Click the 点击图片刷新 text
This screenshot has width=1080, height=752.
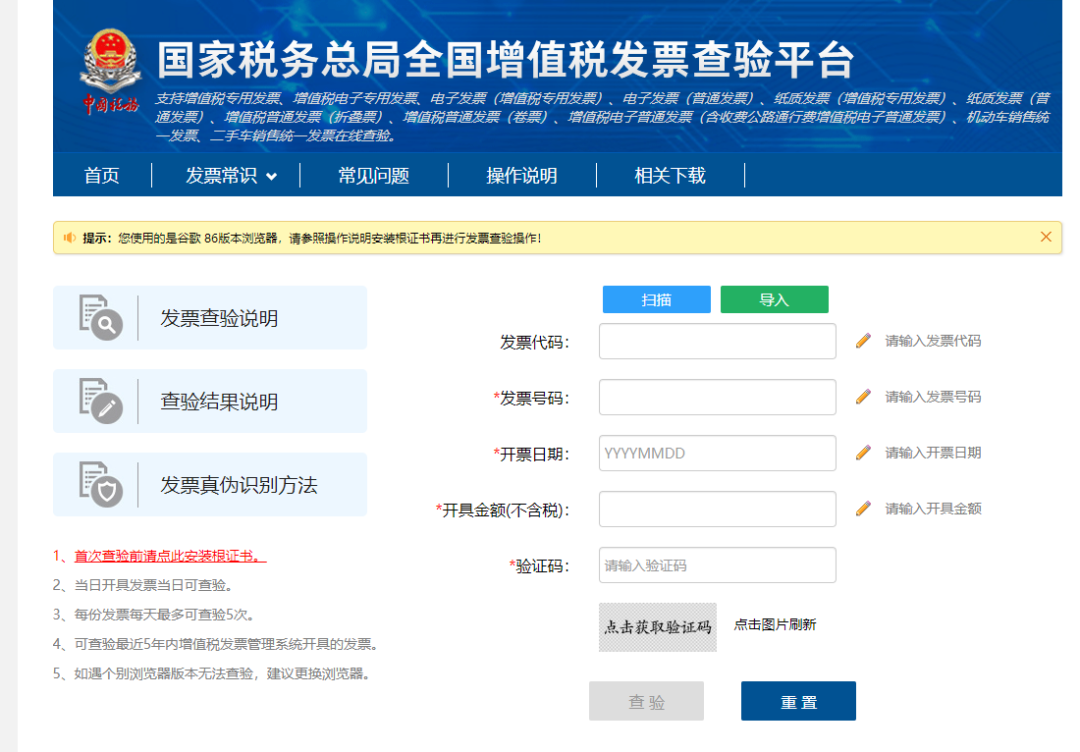(x=775, y=625)
